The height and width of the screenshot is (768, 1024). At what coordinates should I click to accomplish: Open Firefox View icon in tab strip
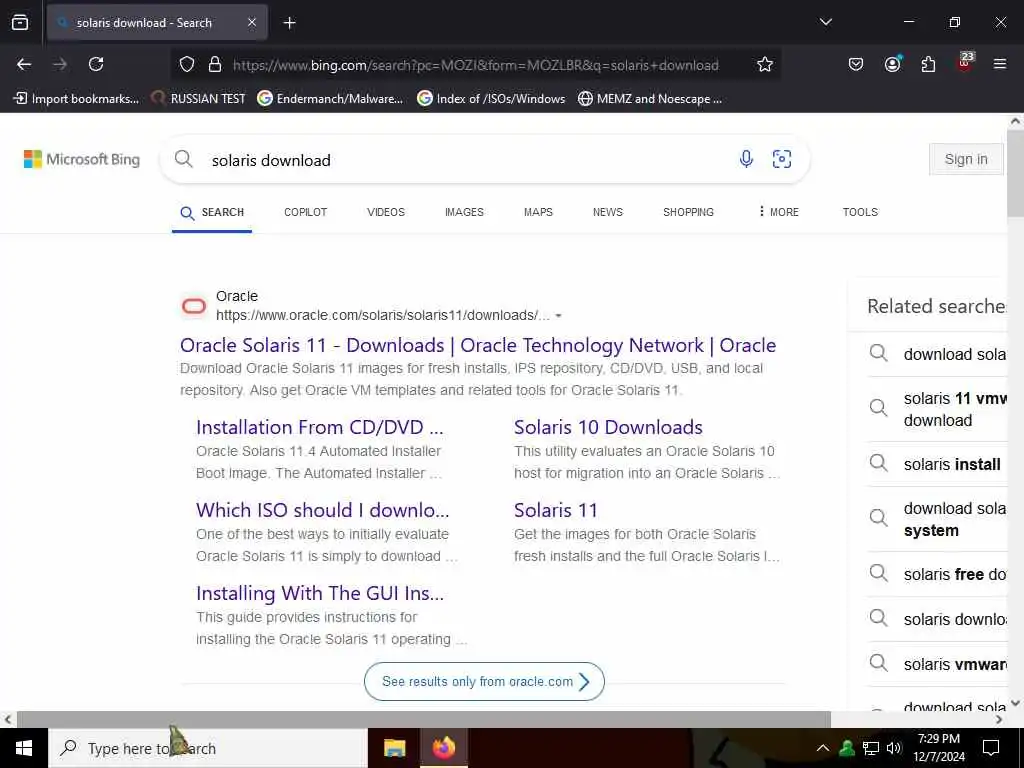20,22
